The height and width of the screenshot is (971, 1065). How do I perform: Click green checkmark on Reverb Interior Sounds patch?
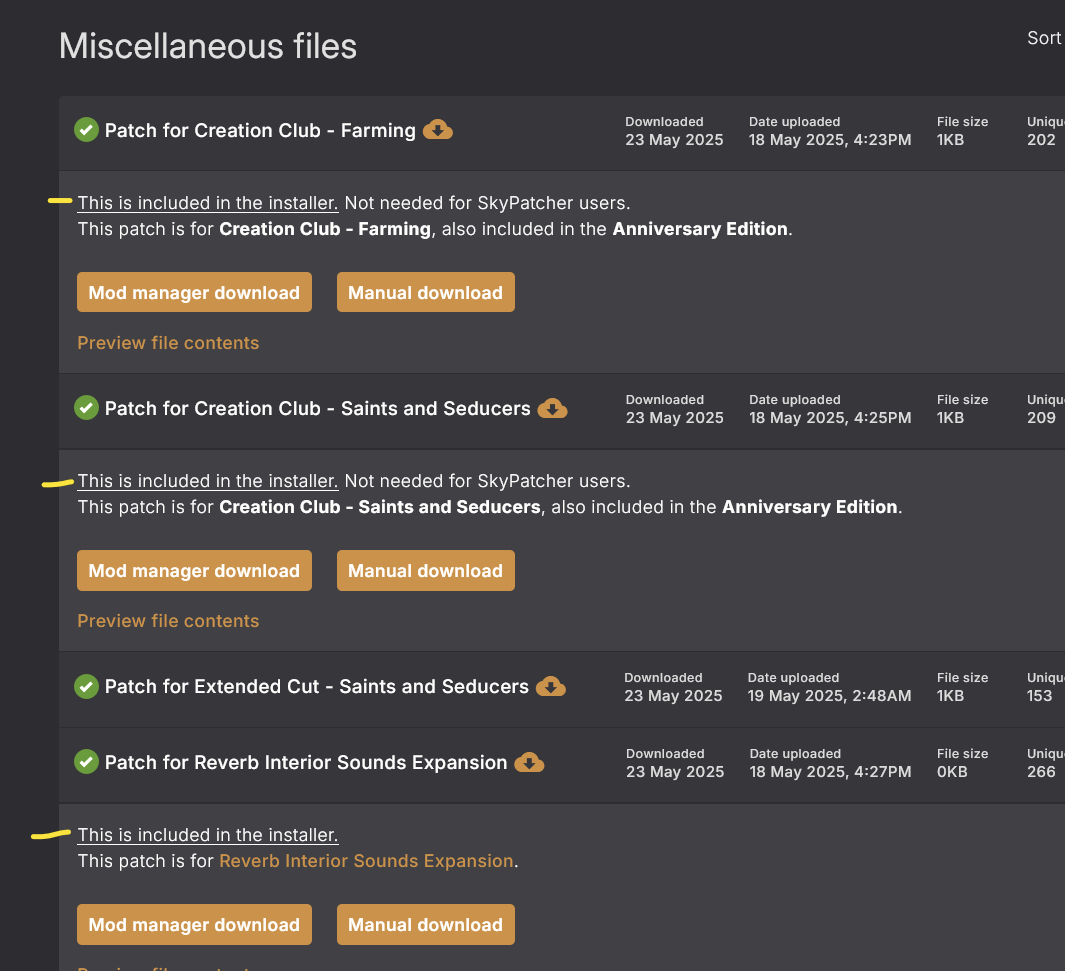click(x=87, y=762)
